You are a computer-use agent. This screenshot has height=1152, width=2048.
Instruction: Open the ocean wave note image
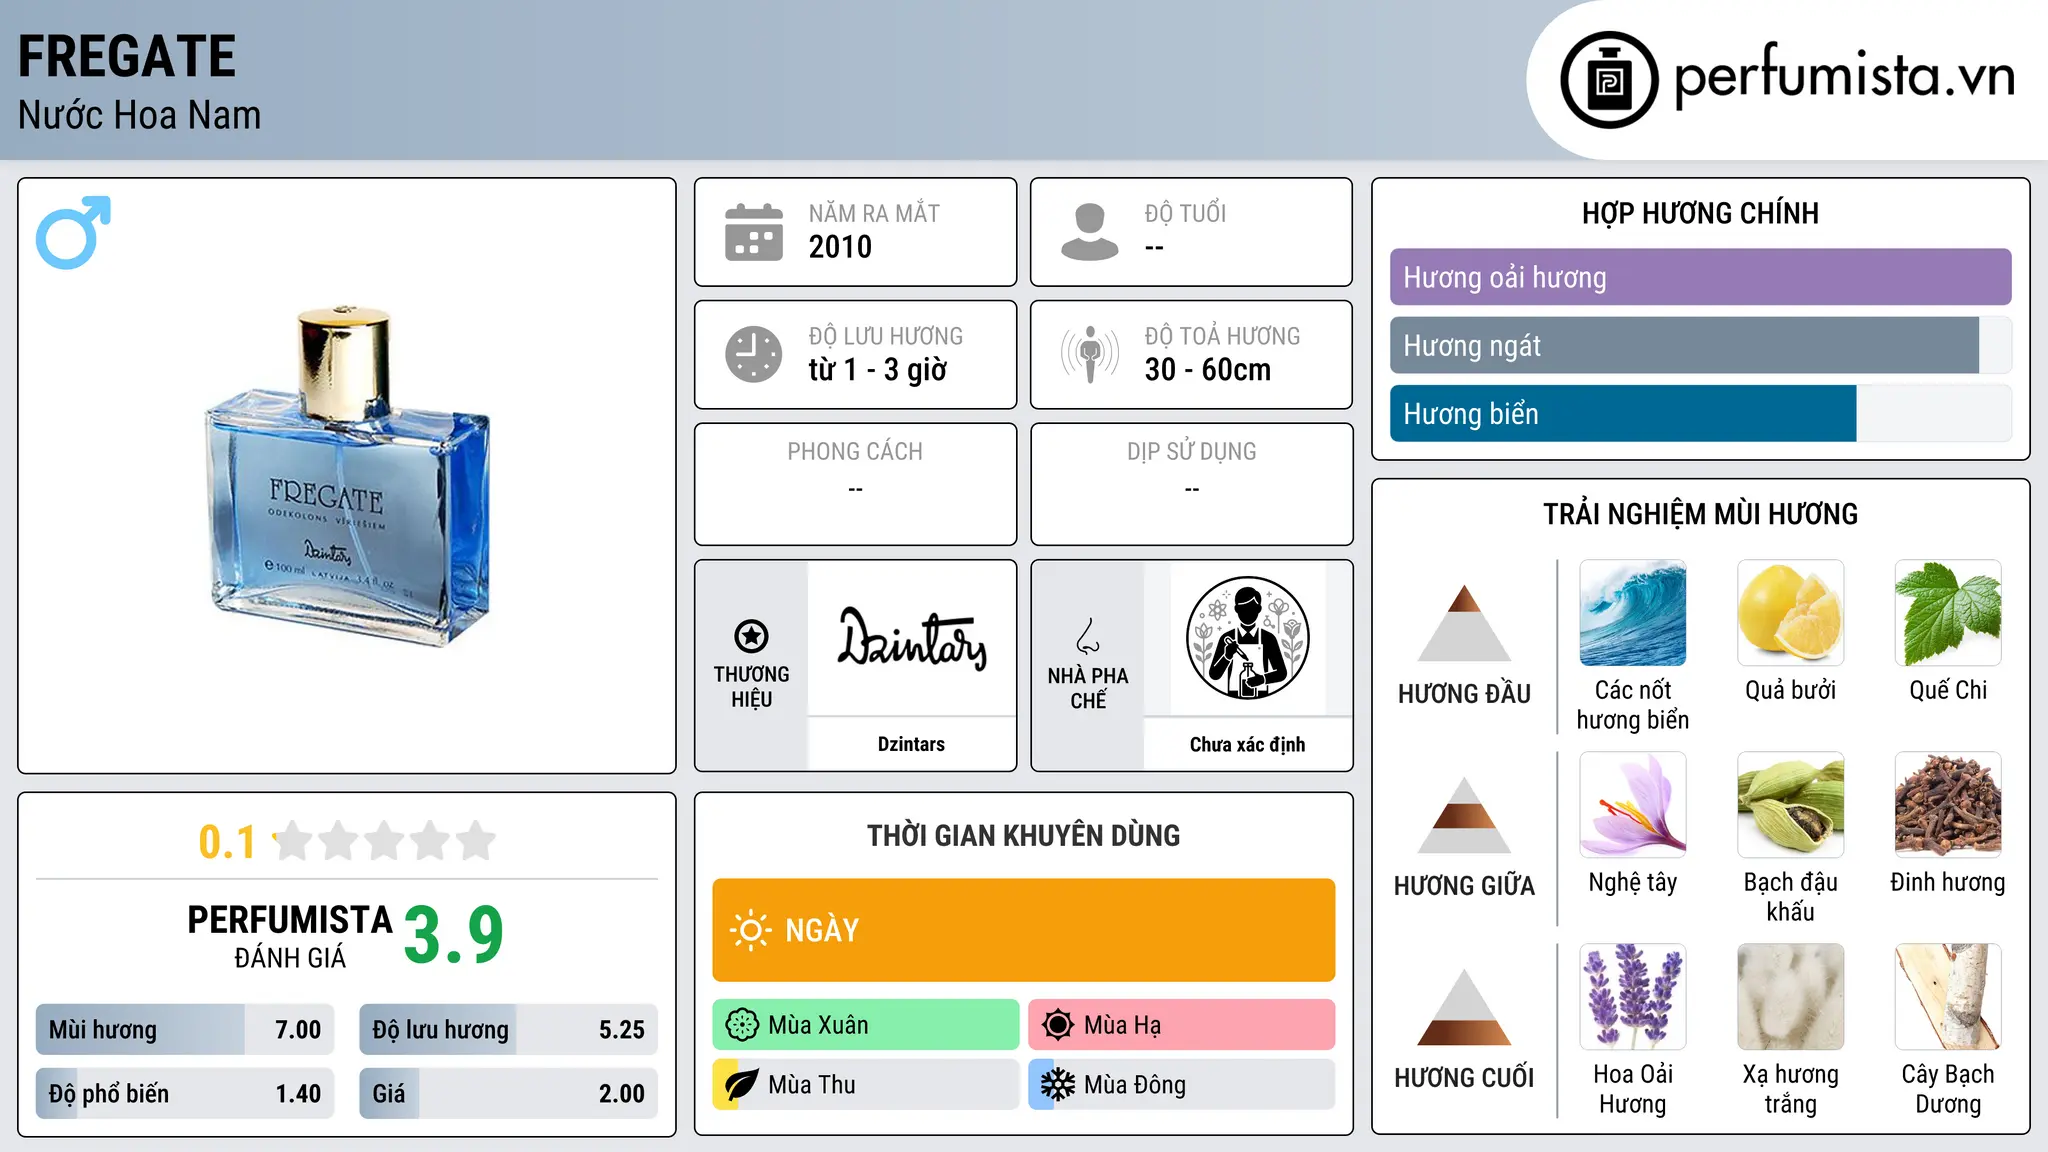pyautogui.click(x=1633, y=613)
